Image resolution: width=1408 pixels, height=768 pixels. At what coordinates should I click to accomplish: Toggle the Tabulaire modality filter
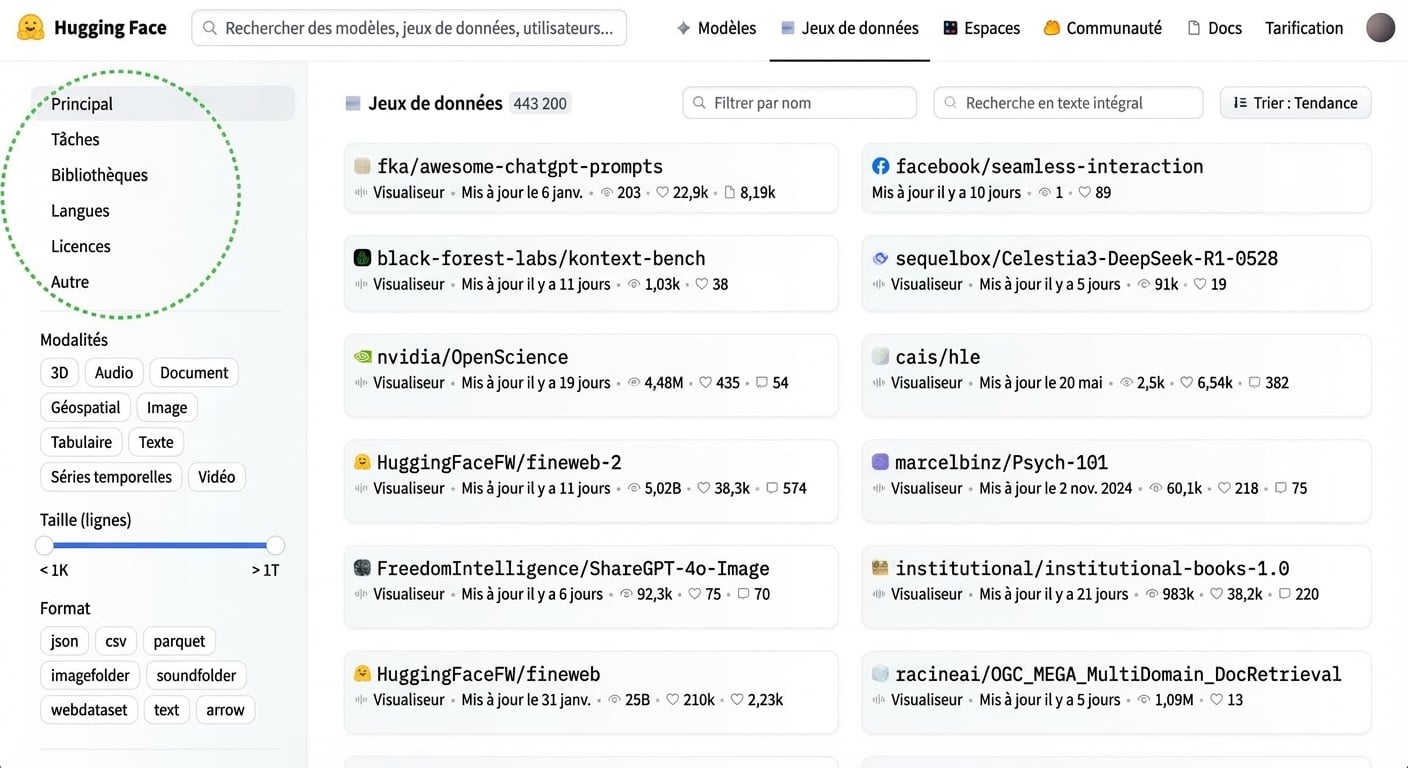[81, 442]
